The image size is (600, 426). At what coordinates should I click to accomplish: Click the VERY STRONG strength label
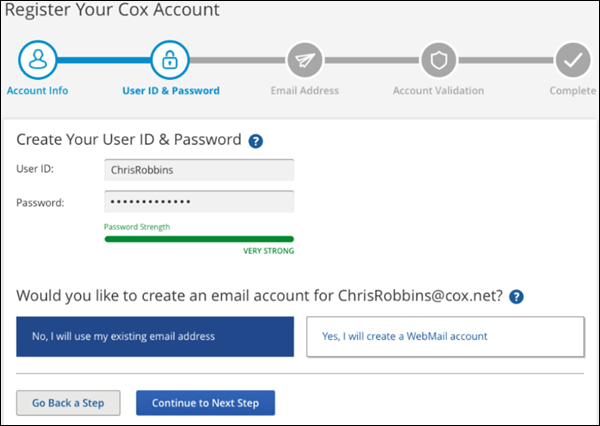click(x=269, y=251)
